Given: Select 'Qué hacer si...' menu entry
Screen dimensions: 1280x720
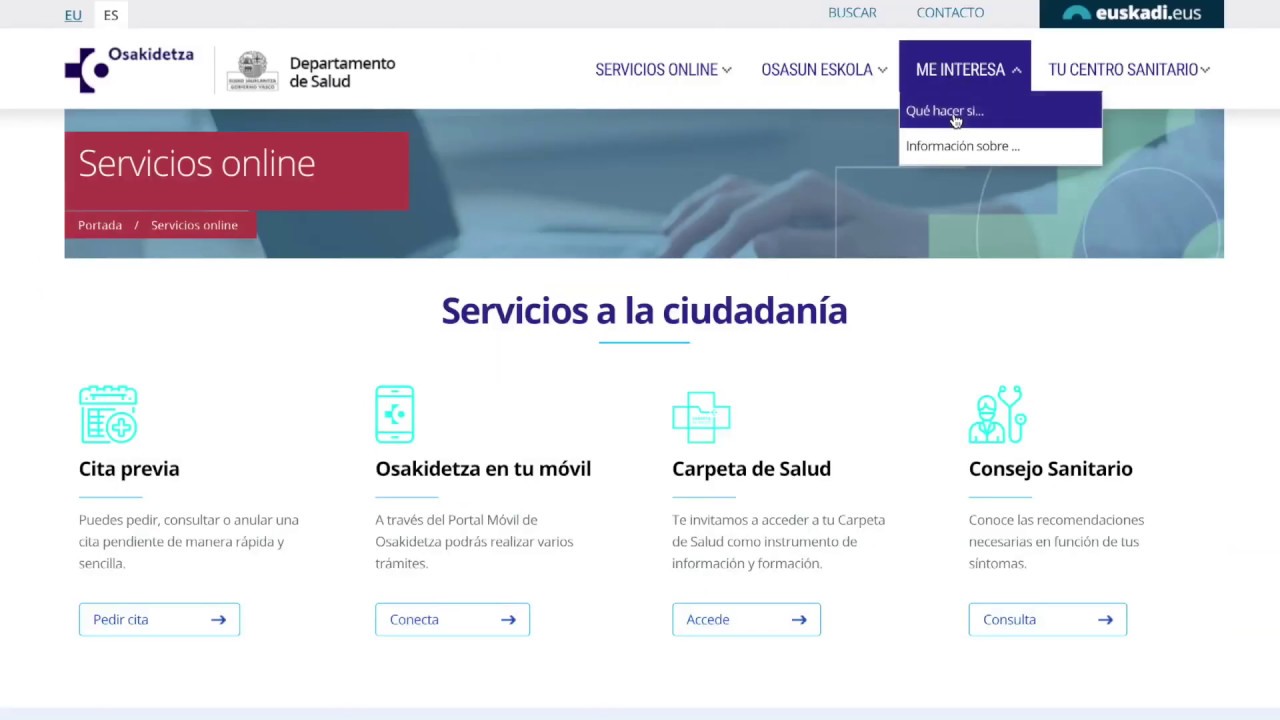Looking at the screenshot, I should point(1000,111).
